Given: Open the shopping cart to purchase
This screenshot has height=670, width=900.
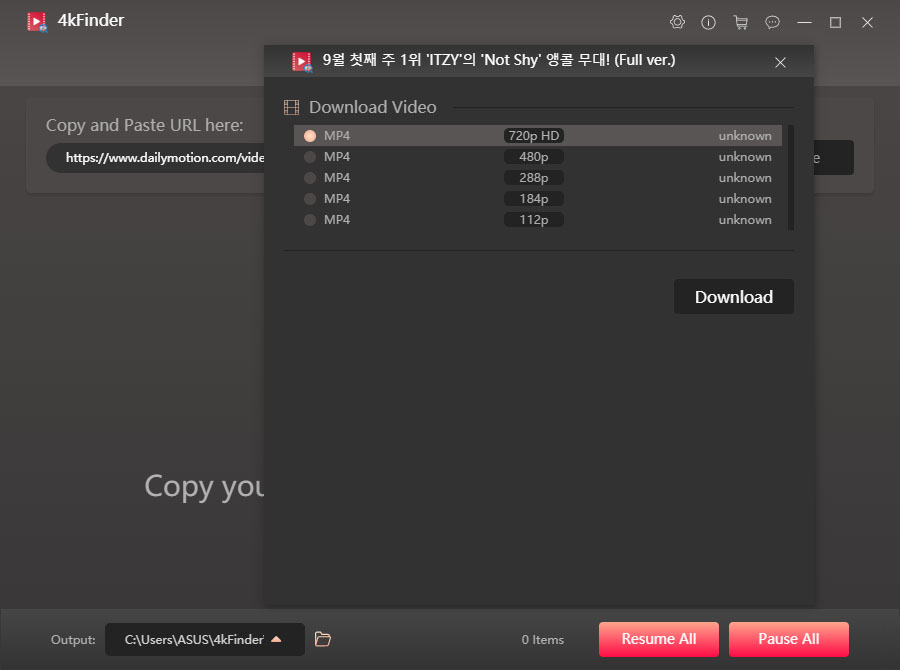Looking at the screenshot, I should (x=741, y=22).
